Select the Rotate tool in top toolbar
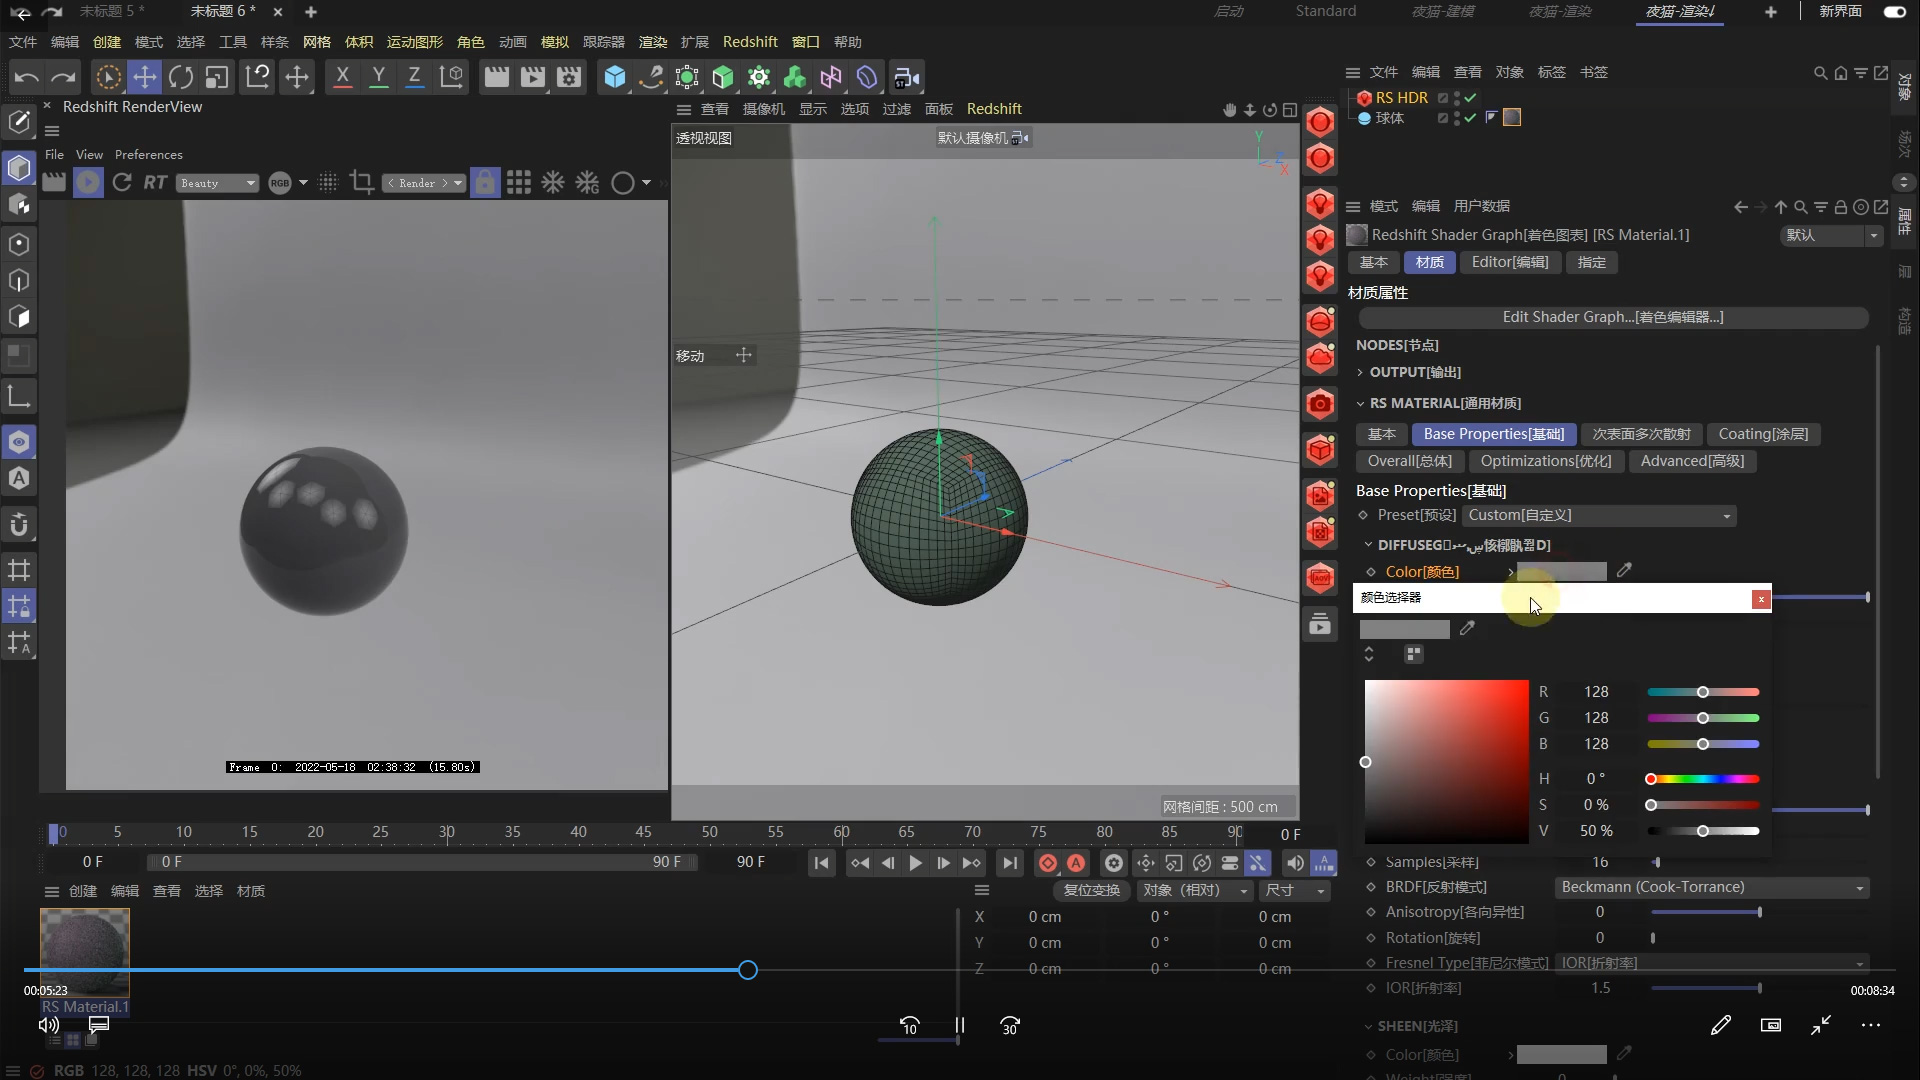1920x1080 pixels. [181, 77]
